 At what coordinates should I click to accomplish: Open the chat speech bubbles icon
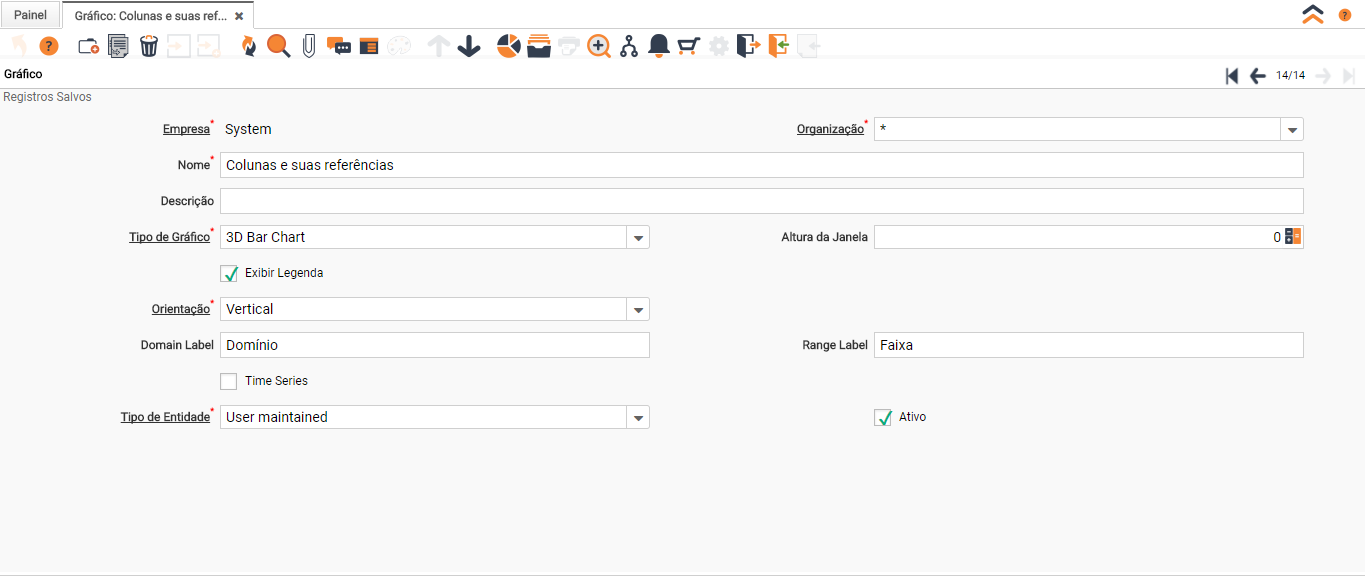(x=339, y=46)
